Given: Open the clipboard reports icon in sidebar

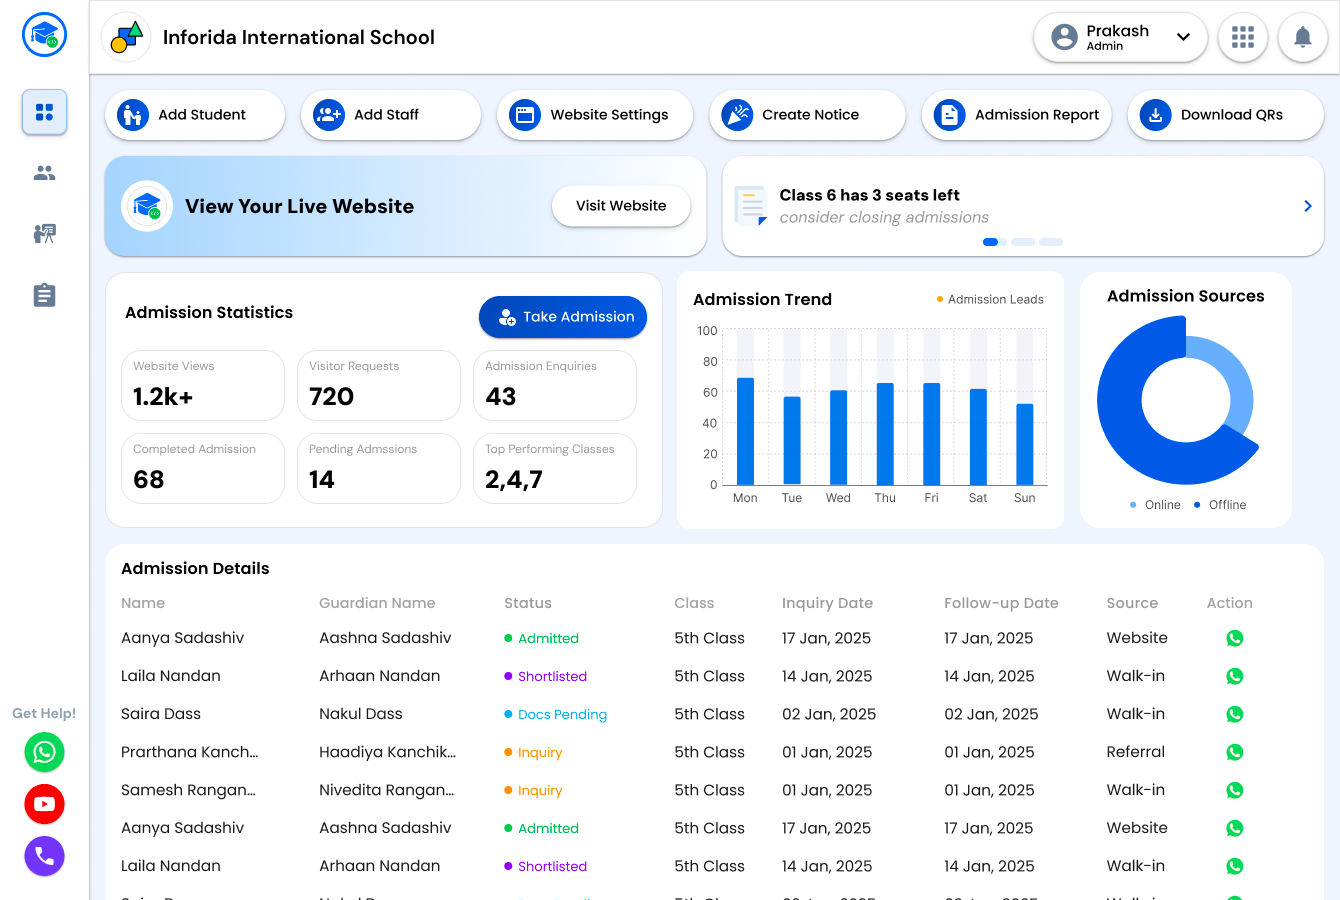Looking at the screenshot, I should [44, 295].
